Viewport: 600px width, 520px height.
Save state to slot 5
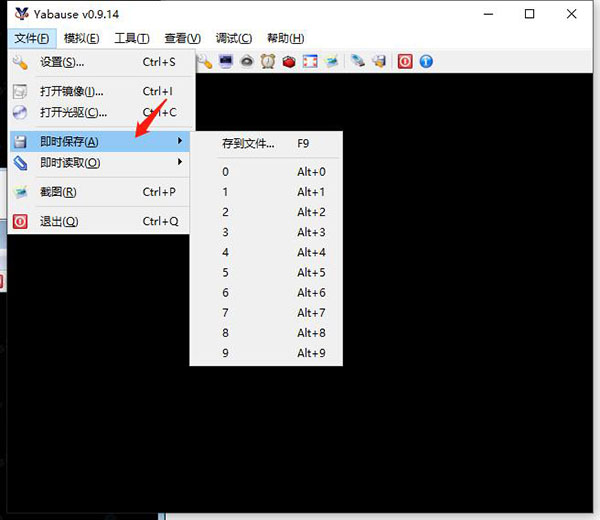tap(266, 272)
